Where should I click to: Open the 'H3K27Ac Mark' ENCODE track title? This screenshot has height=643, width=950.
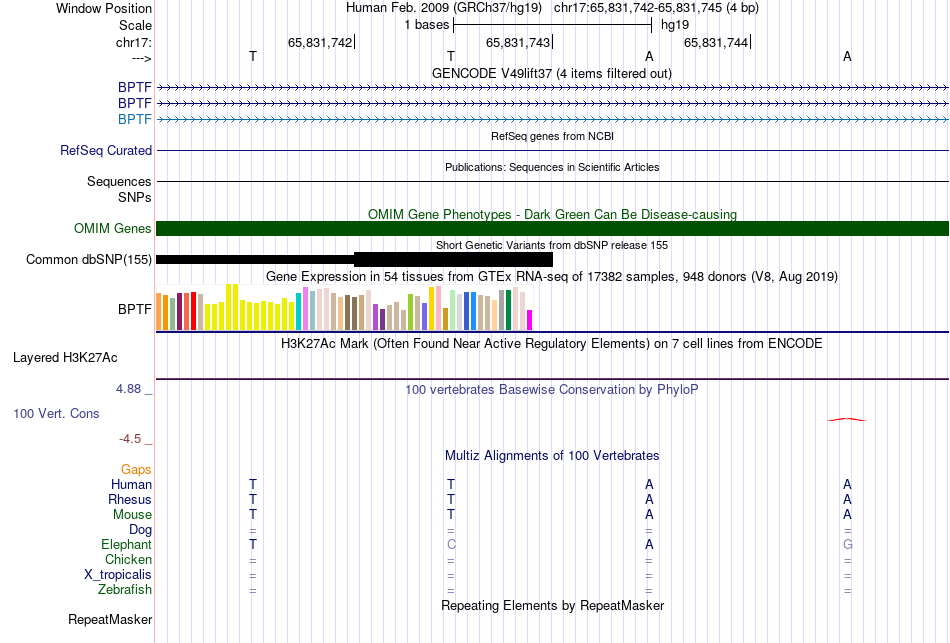(x=552, y=344)
